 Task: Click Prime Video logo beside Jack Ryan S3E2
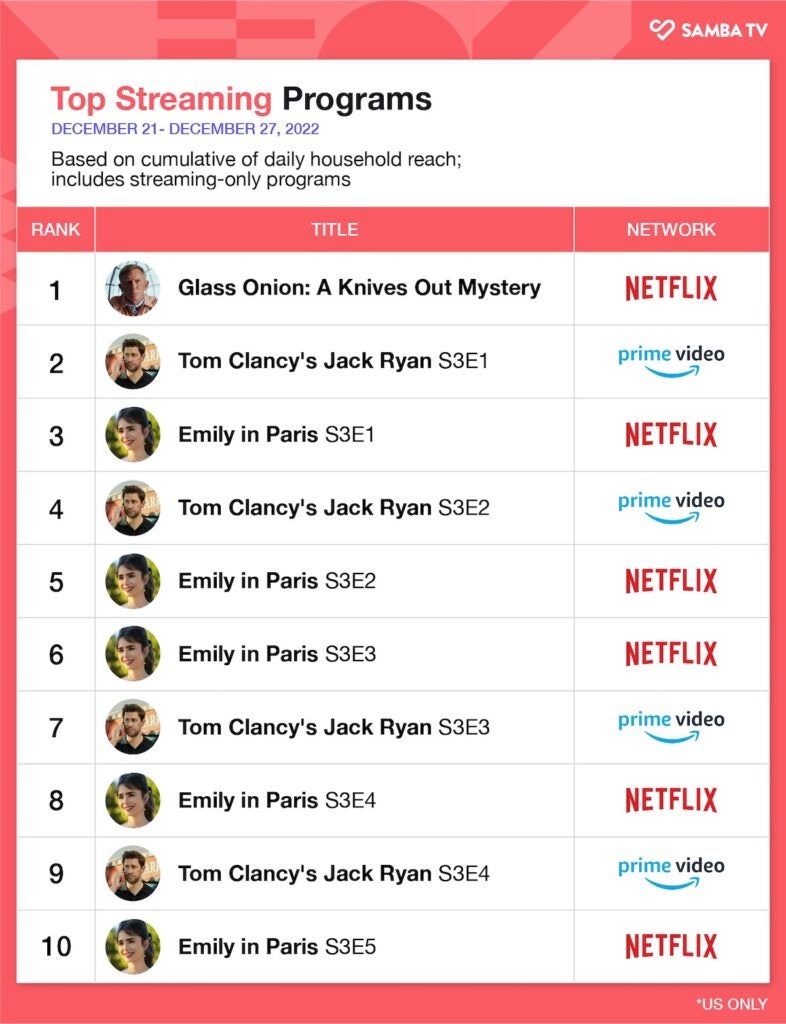(x=671, y=507)
